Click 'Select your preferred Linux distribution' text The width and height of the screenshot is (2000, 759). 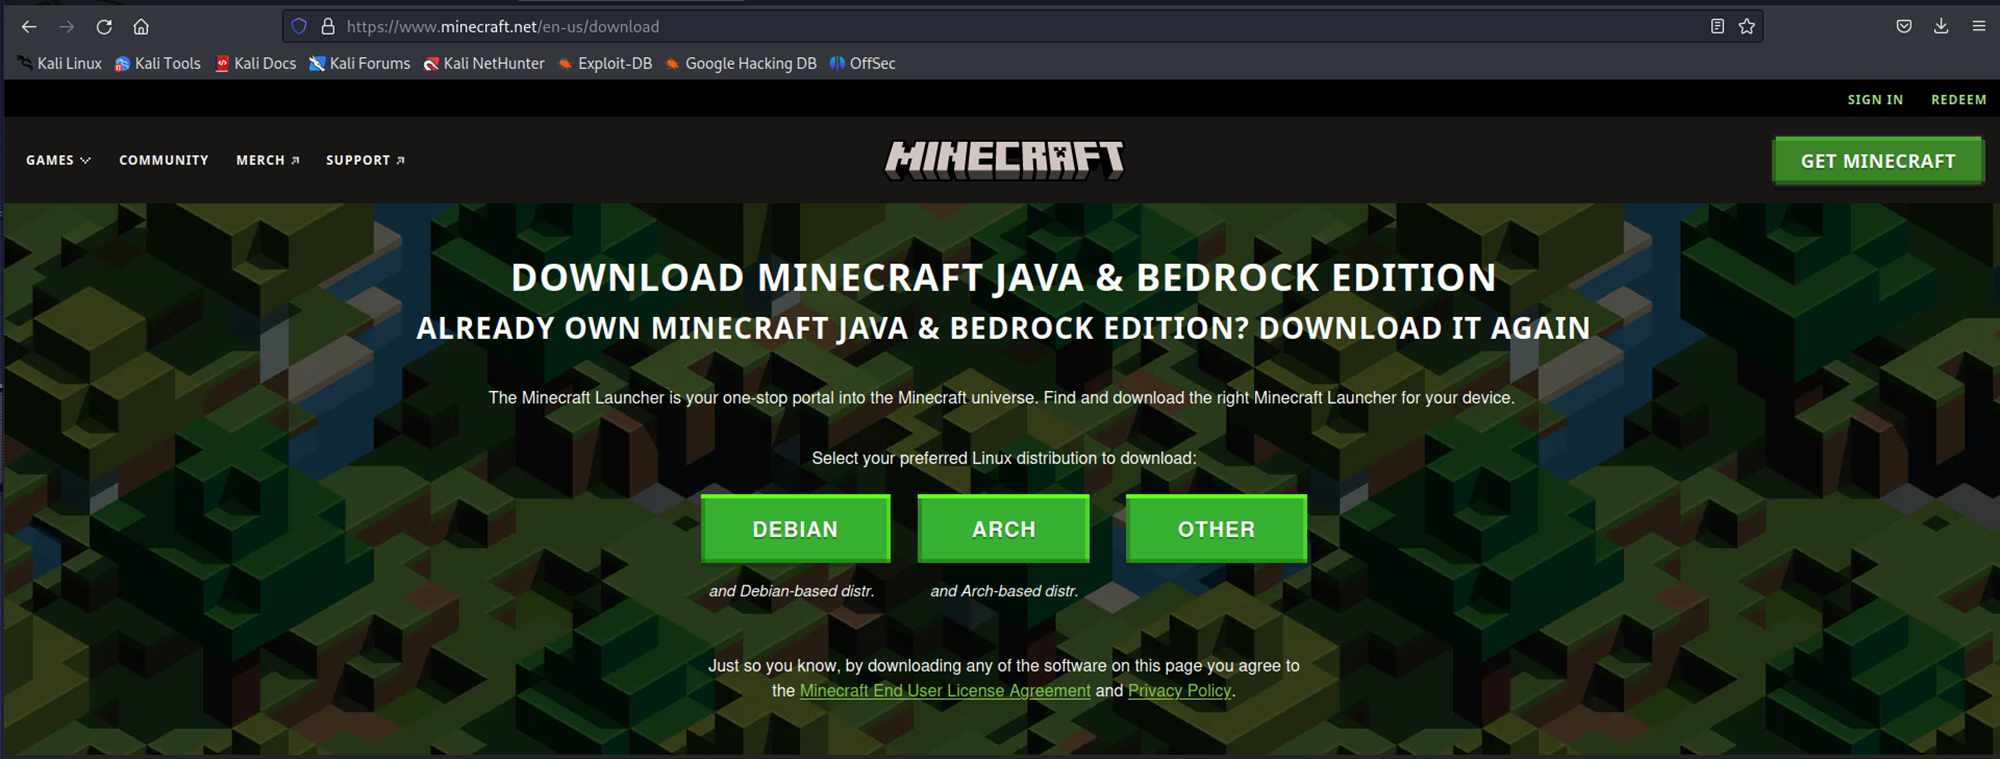tap(1004, 458)
